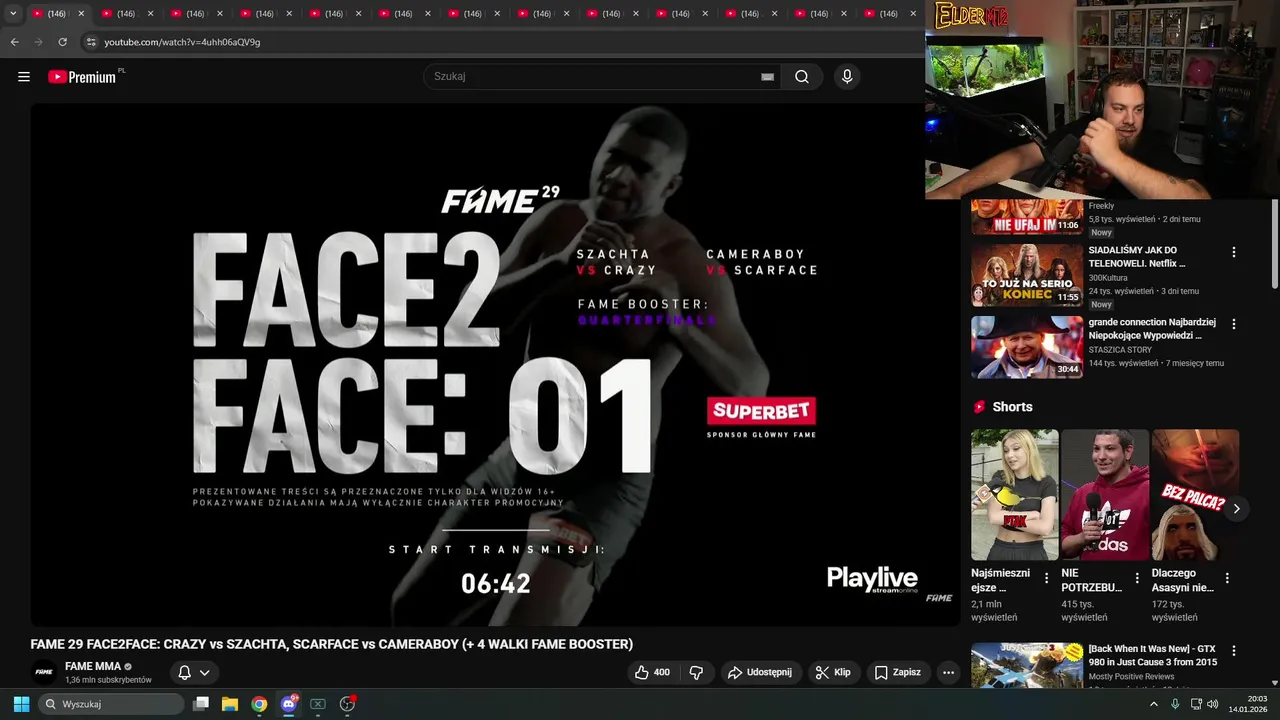Image resolution: width=1280 pixels, height=720 pixels.
Task: Open more actions three-dot button under video
Action: (x=949, y=672)
